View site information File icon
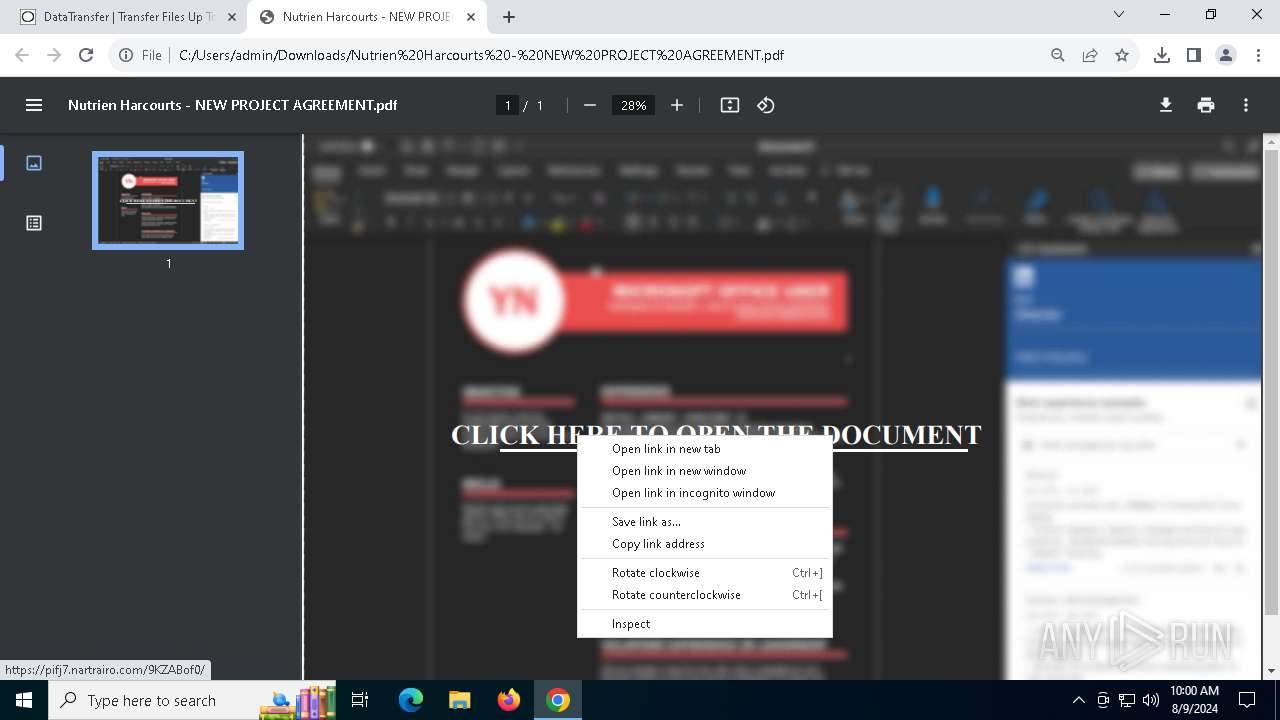 point(140,55)
